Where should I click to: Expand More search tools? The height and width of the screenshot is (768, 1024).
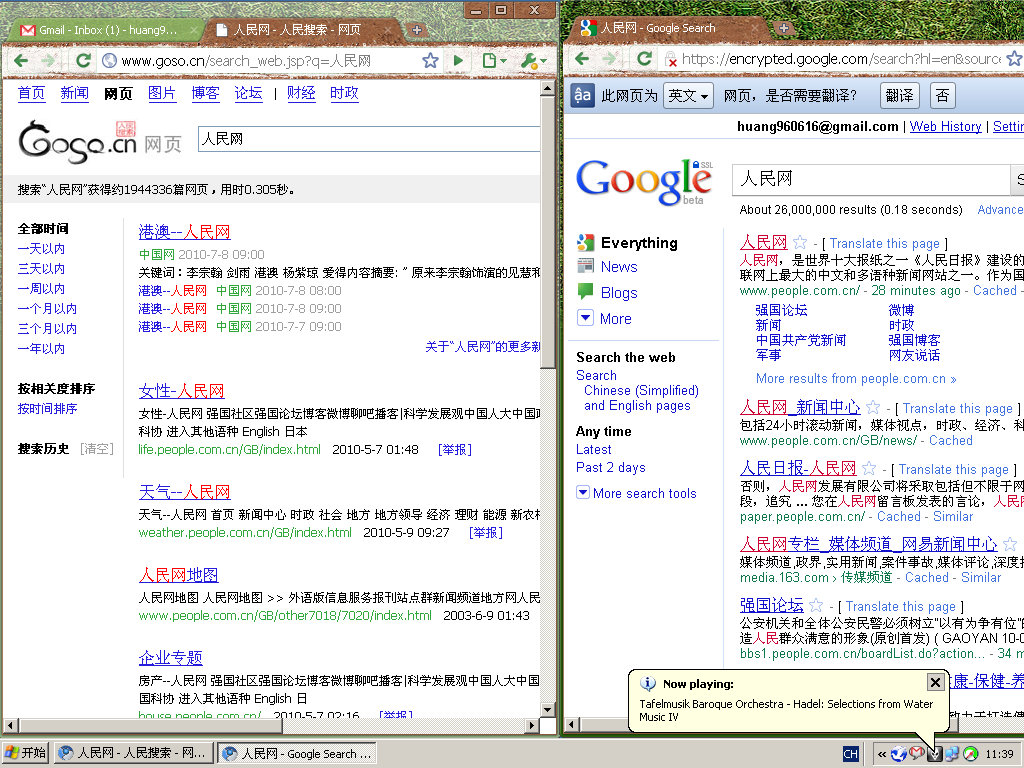[x=645, y=493]
